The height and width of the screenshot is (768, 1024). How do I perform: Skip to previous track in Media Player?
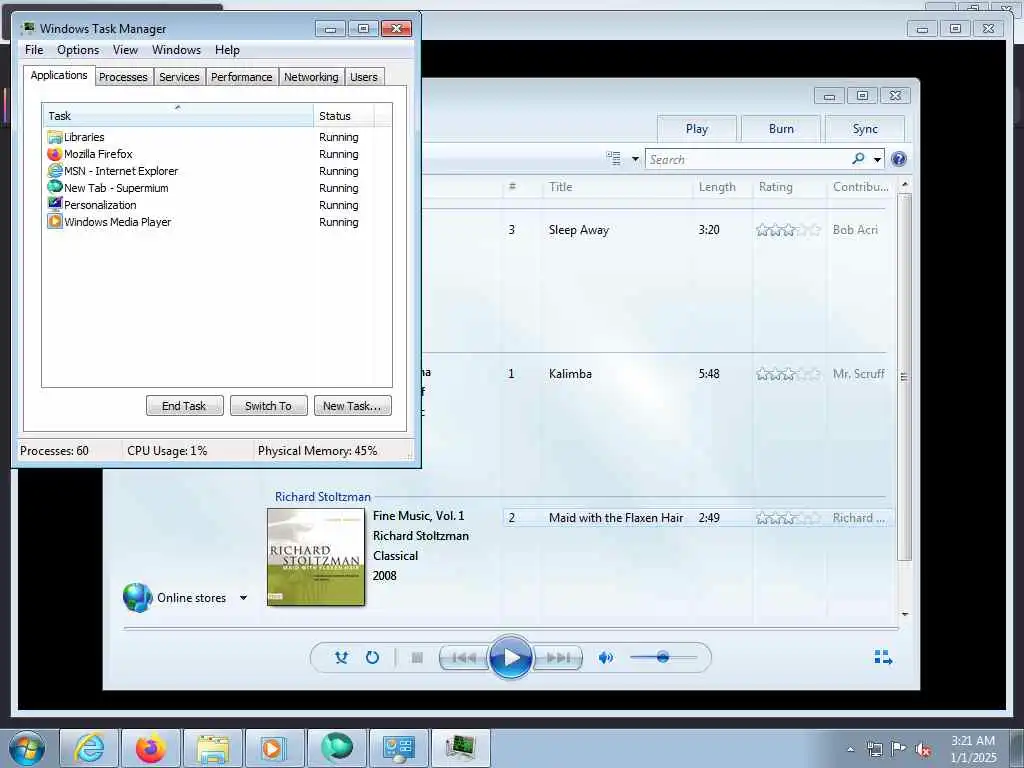pos(464,658)
